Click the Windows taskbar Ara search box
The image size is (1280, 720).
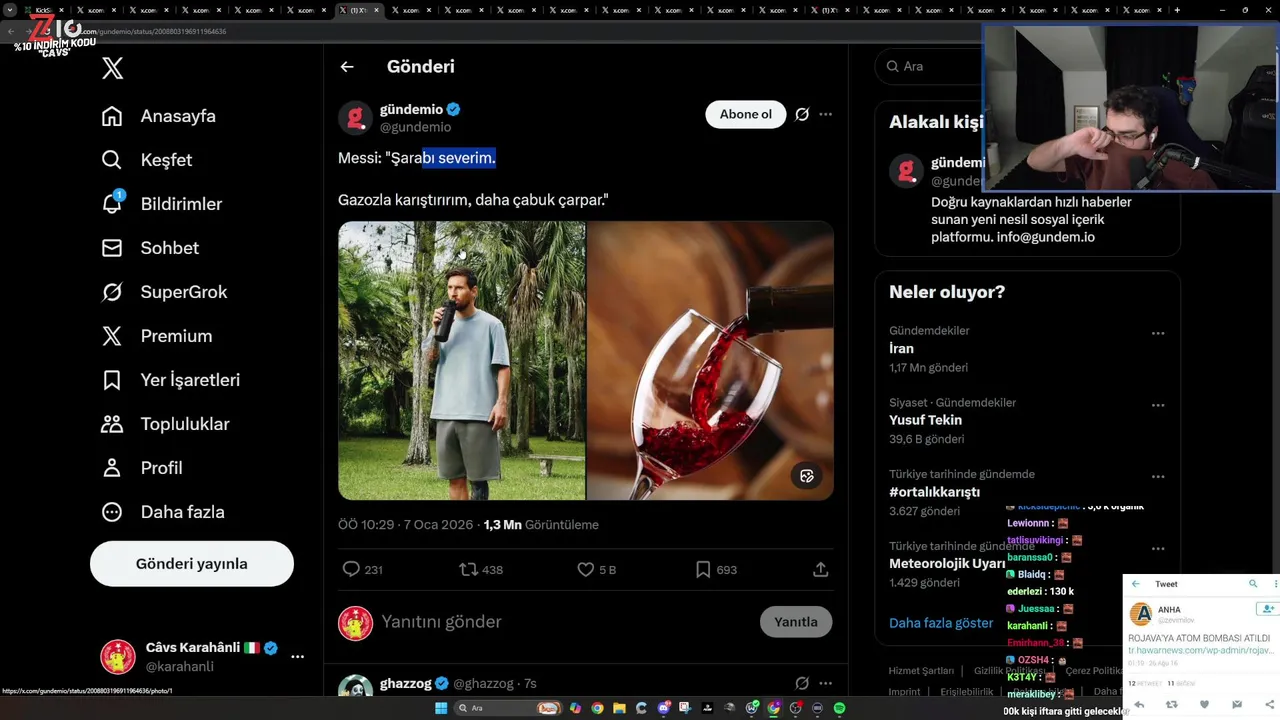point(508,708)
